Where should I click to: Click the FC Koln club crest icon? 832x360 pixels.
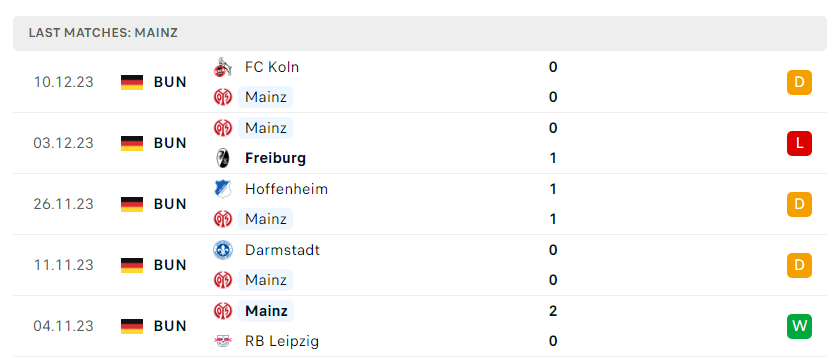[x=222, y=67]
